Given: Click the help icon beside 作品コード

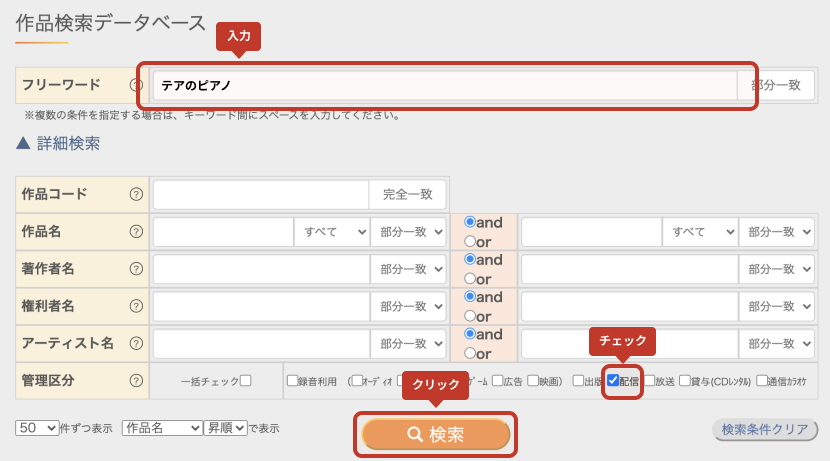Looking at the screenshot, I should (x=136, y=194).
